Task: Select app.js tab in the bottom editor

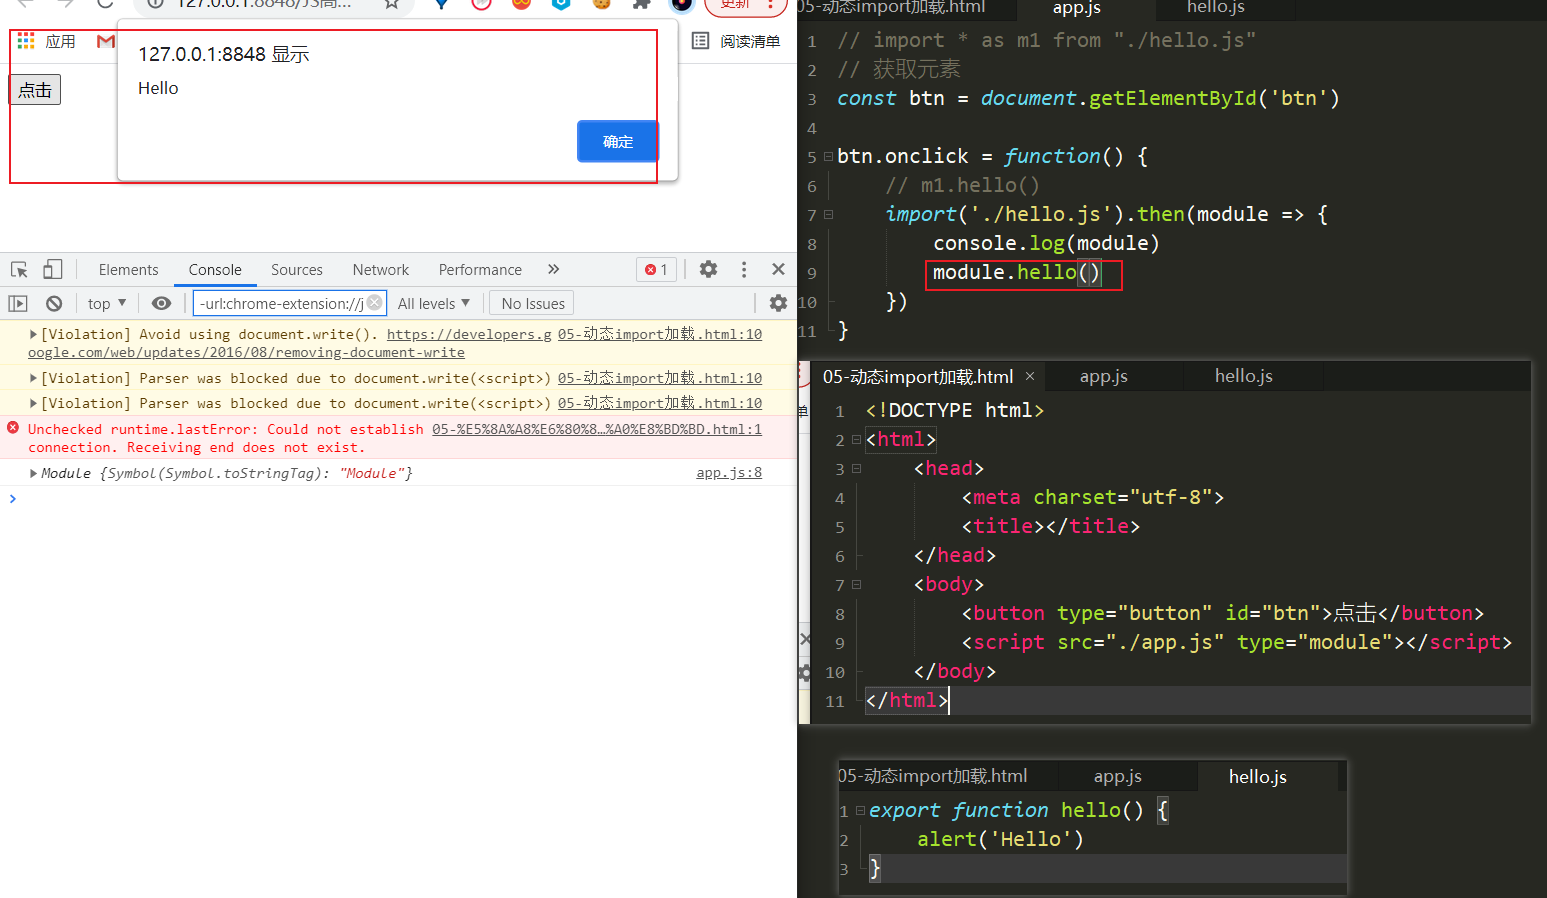Action: coord(1118,776)
